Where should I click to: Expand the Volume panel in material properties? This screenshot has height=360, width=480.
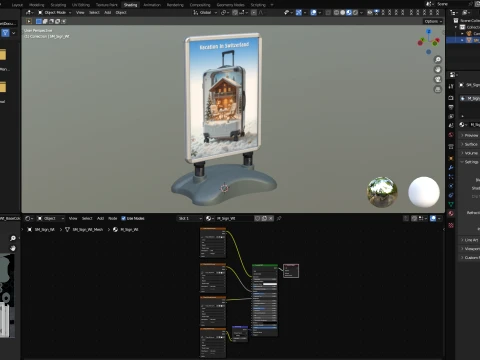469,153
